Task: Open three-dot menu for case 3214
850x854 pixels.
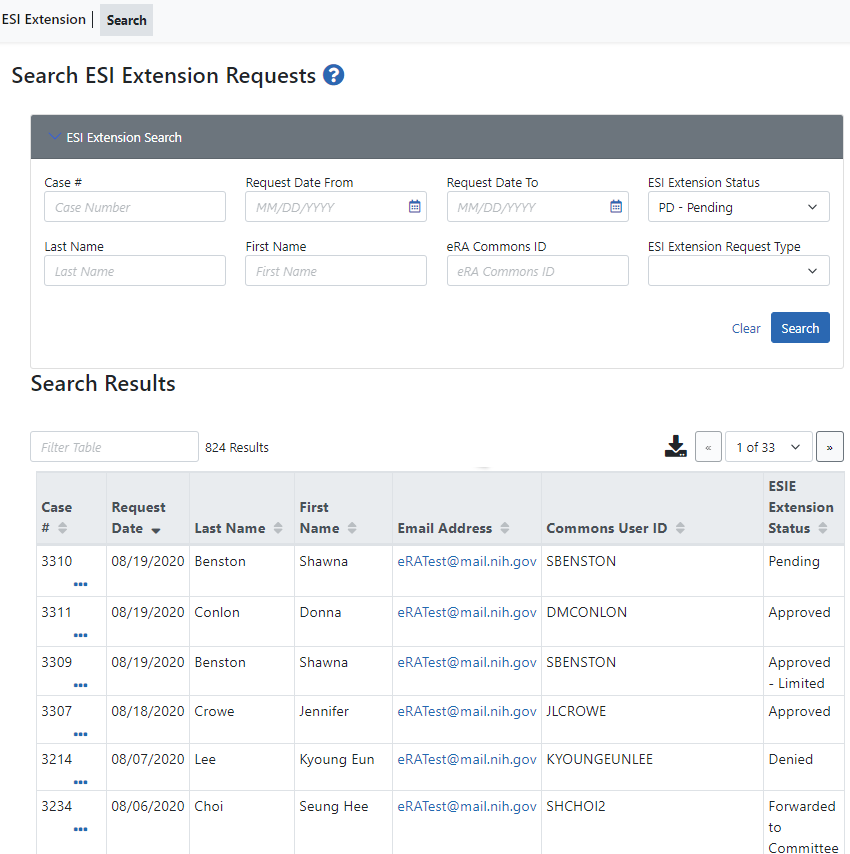Action: click(81, 782)
